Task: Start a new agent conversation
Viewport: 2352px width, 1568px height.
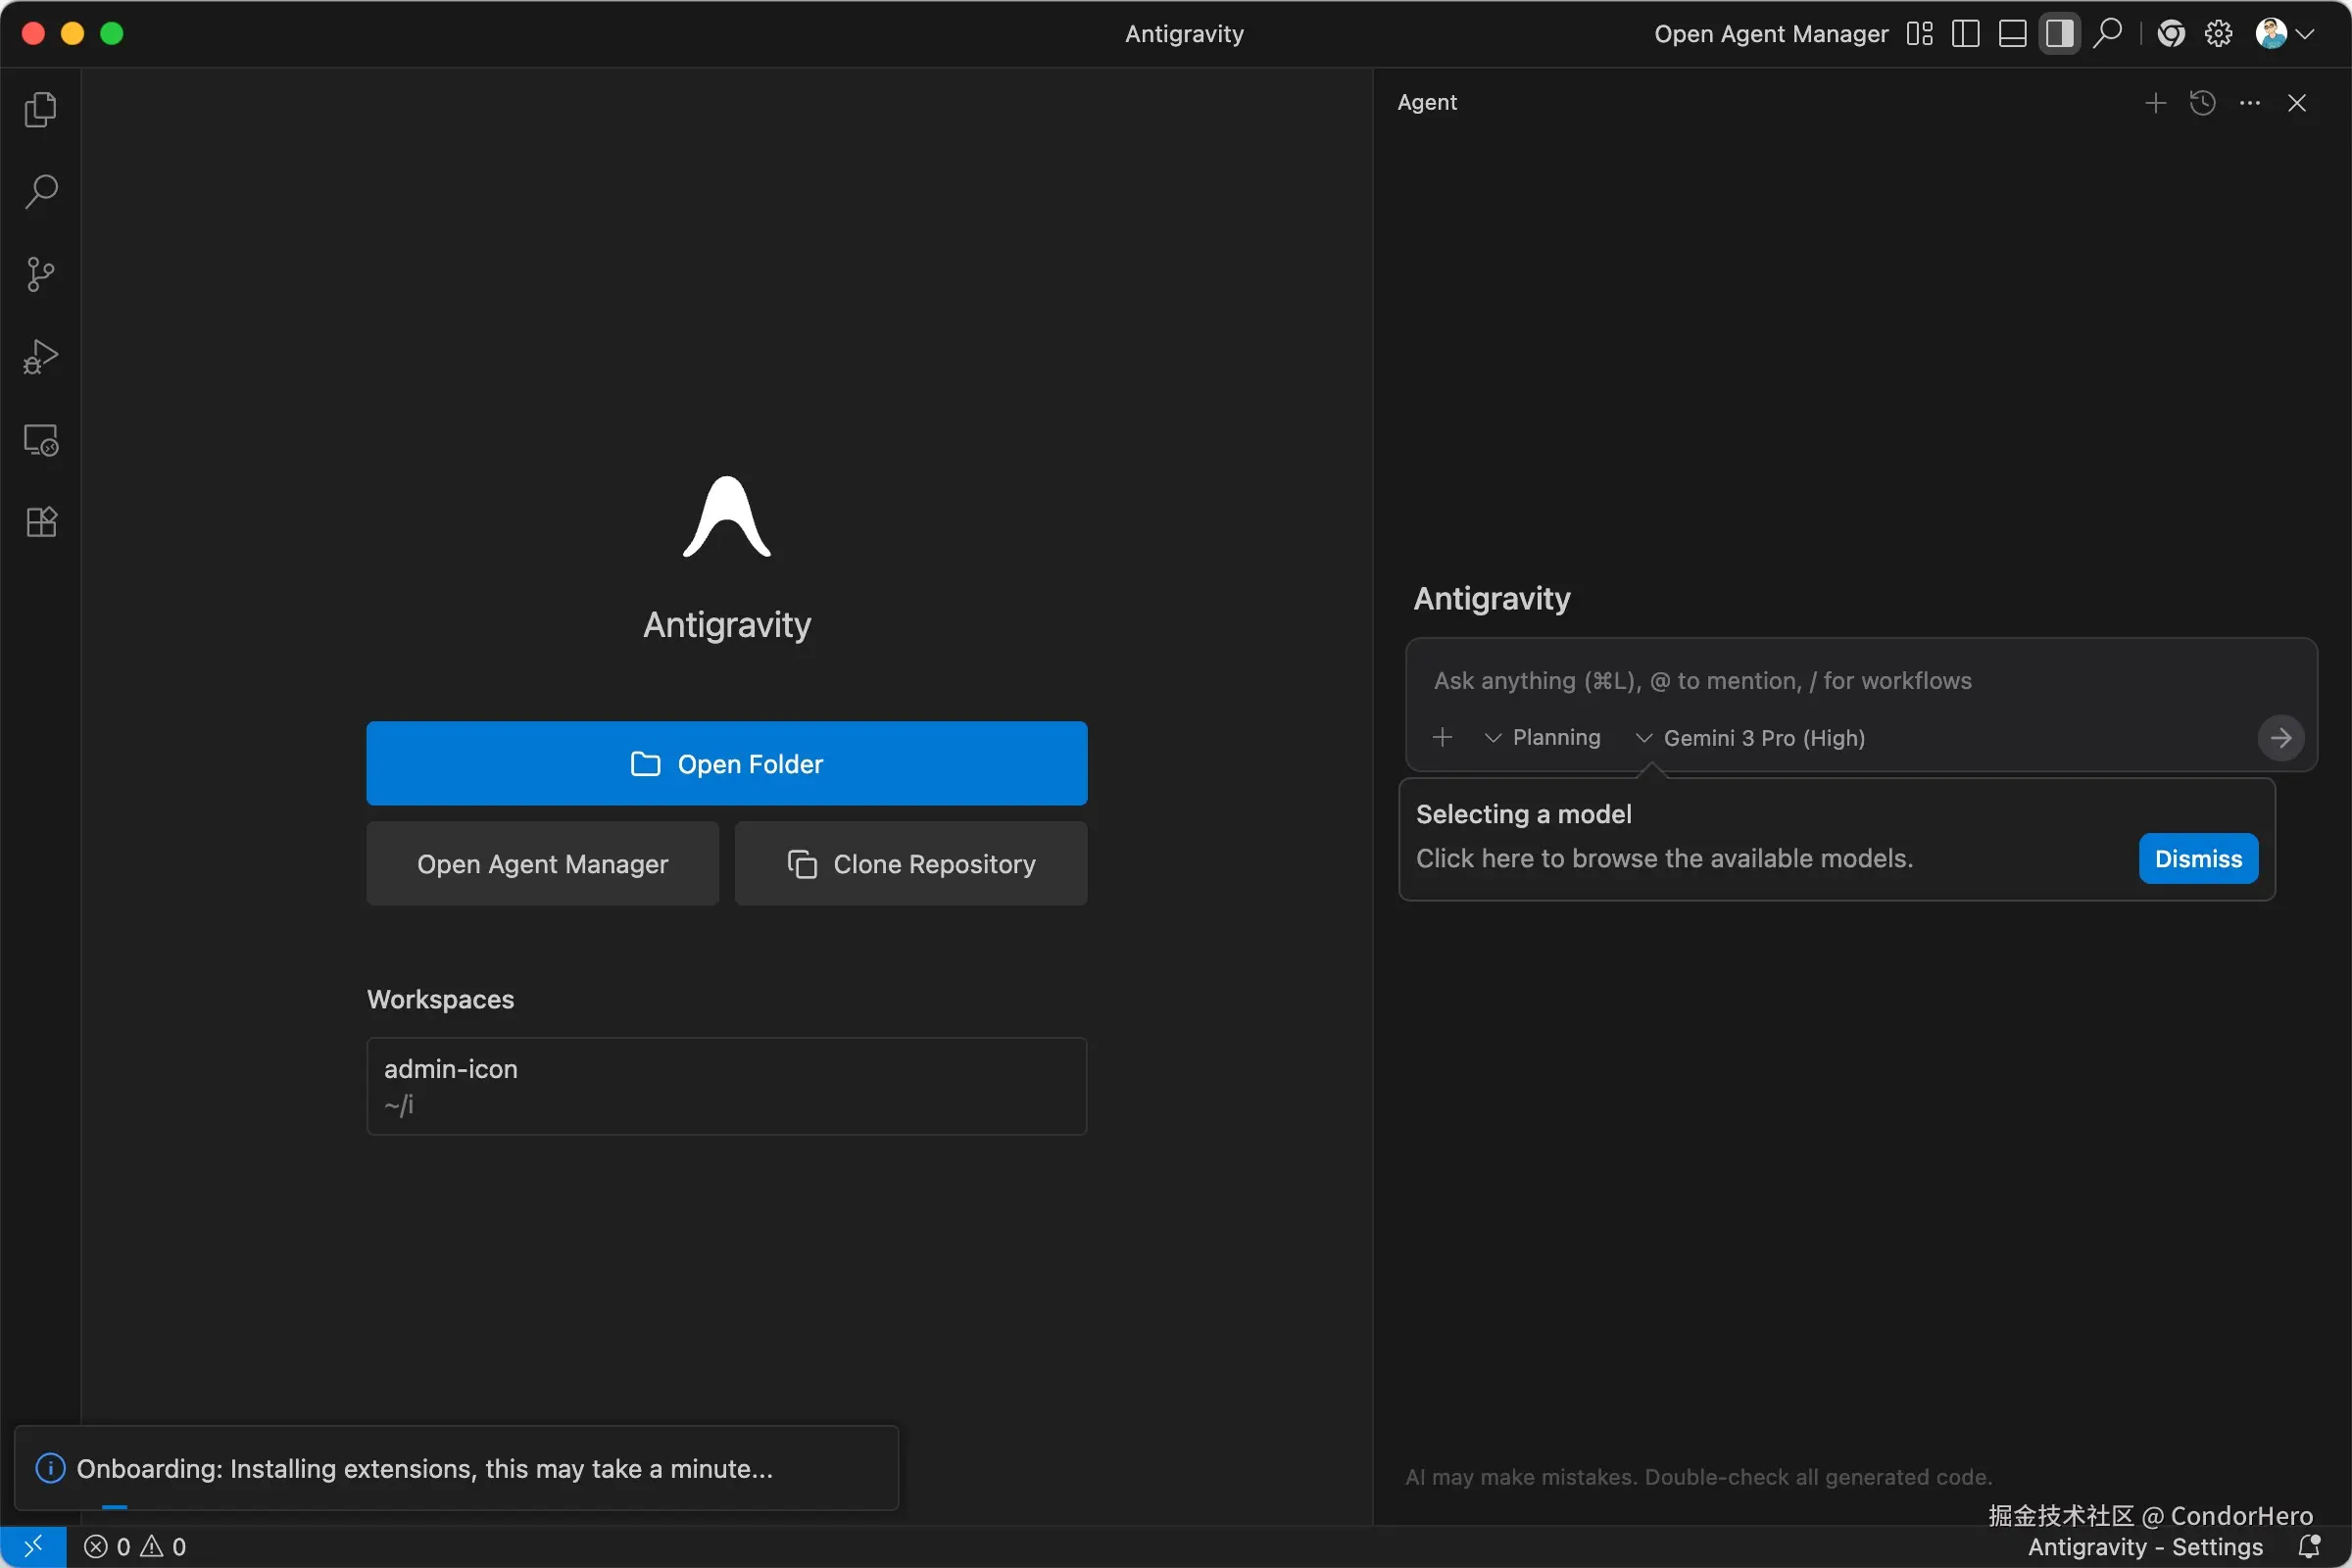Action: tap(2155, 103)
